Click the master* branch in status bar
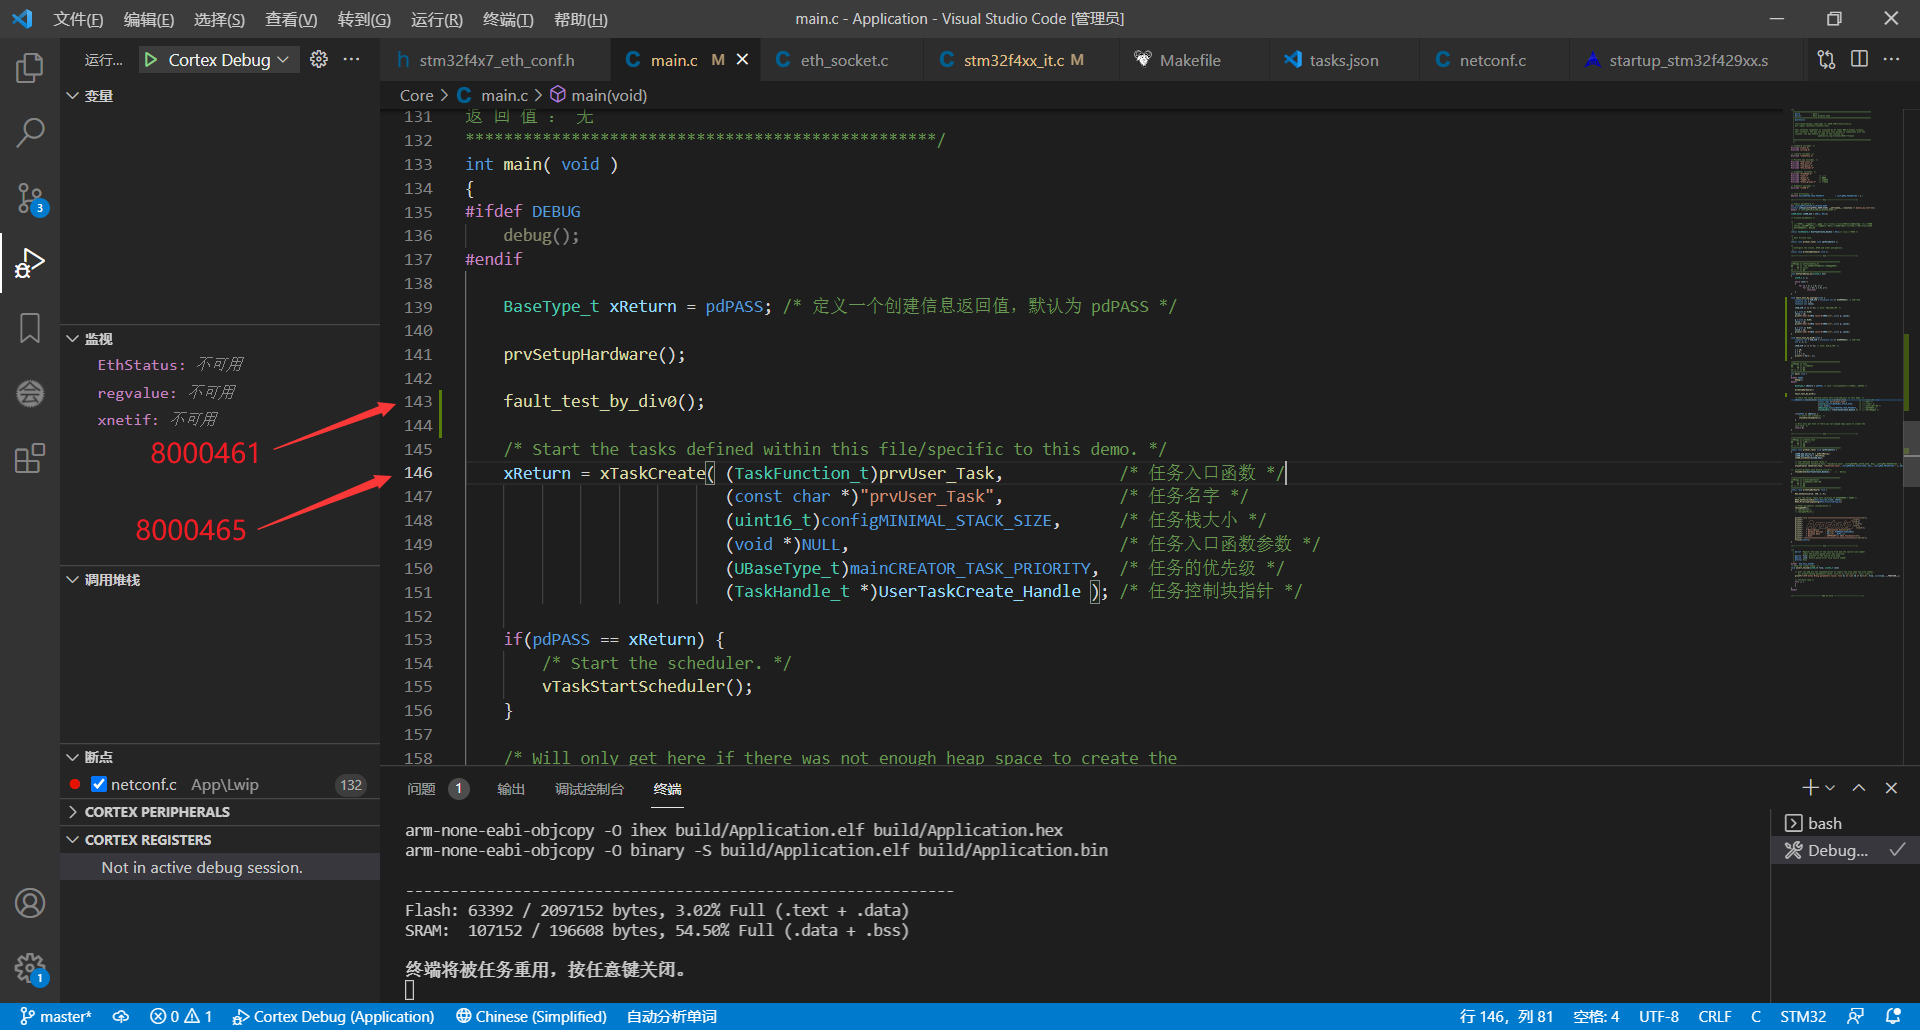 [56, 1016]
